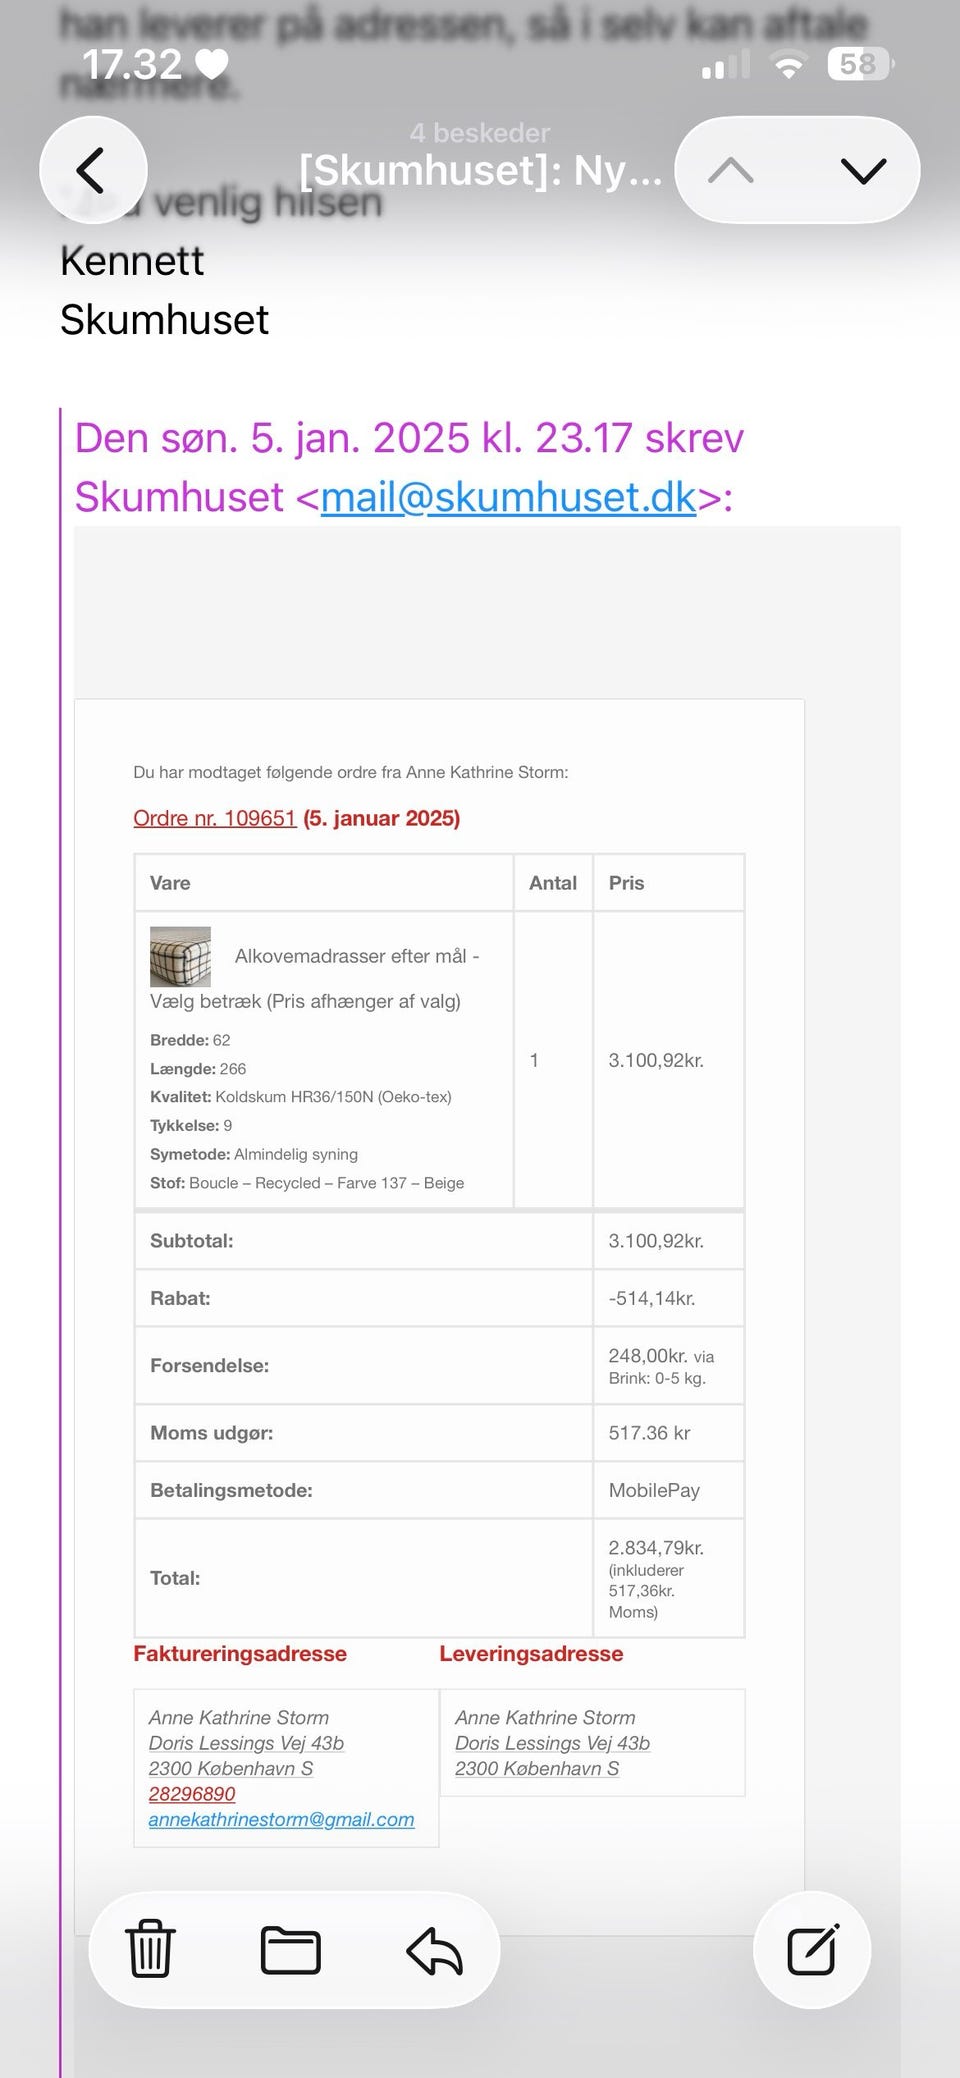Tap the quoted date line from 5. jan. 2025
Viewport: 960px width, 2078px height.
(409, 438)
